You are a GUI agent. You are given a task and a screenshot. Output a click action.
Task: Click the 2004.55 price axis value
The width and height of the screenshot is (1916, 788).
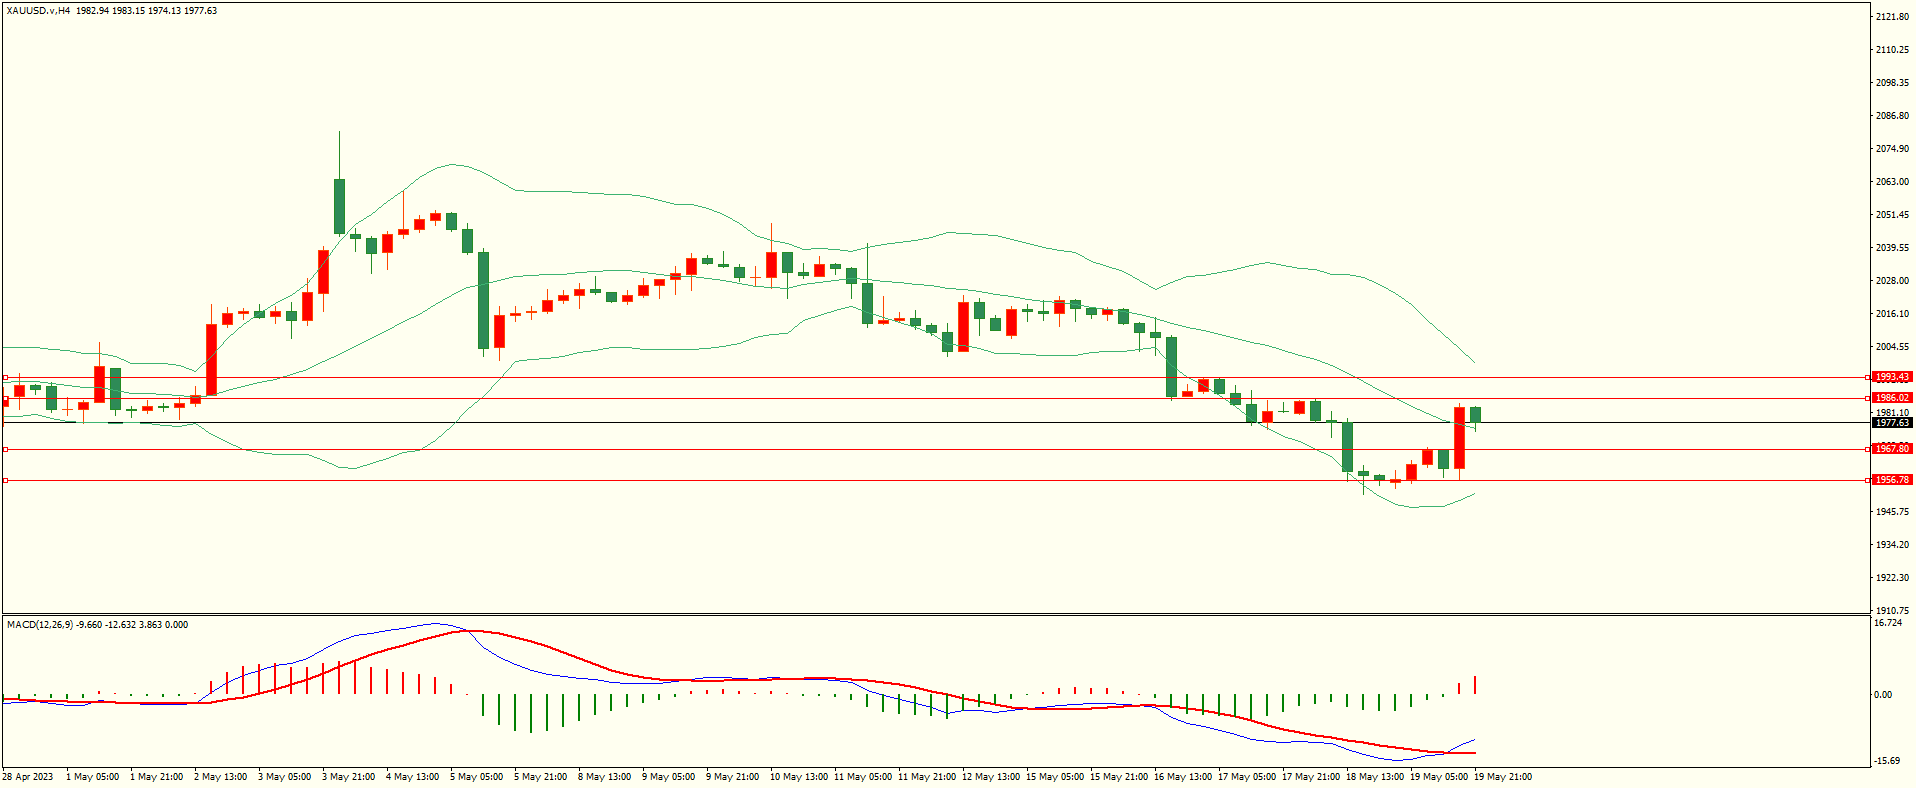point(1892,347)
